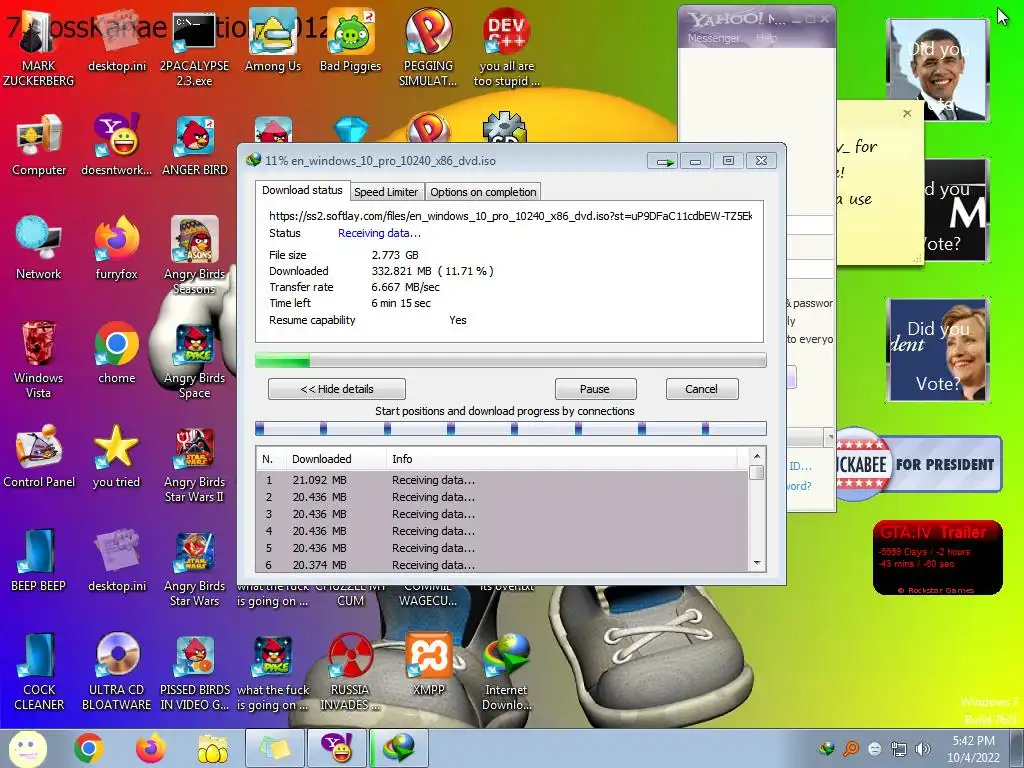Switch to the Download status tab

click(x=302, y=191)
